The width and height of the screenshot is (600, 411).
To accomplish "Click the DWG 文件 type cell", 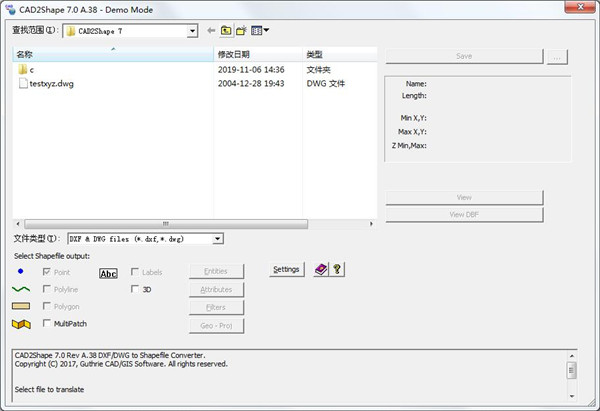I will click(x=326, y=83).
